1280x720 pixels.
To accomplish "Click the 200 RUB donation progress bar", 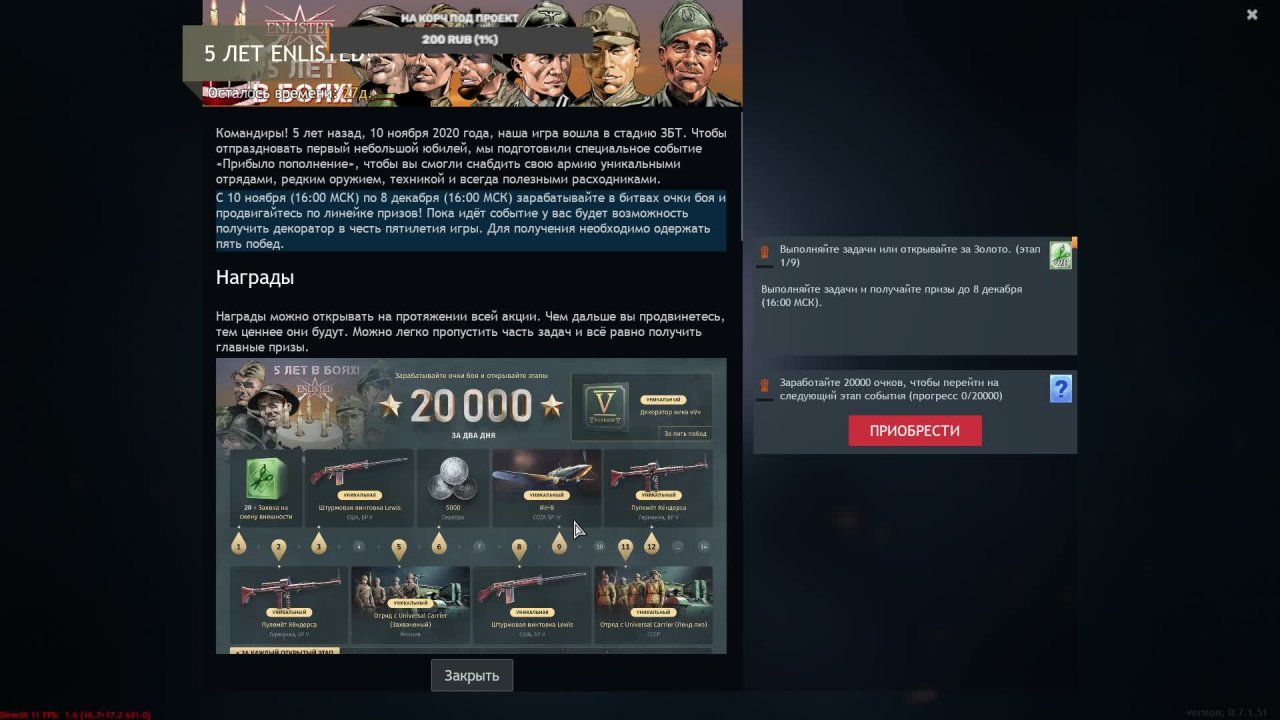I will (x=460, y=39).
